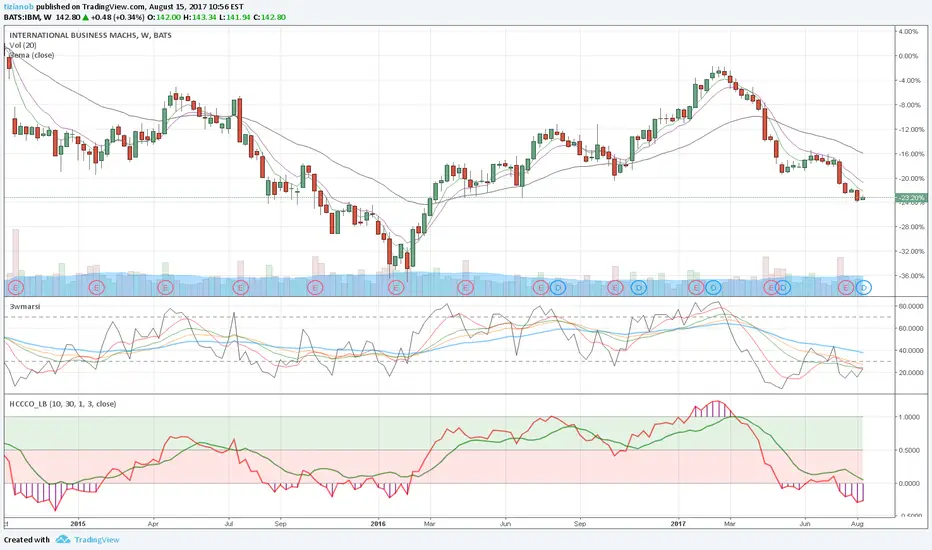The width and height of the screenshot is (932, 550).
Task: Click the O:142.00 open price value
Action: pyautogui.click(x=164, y=17)
